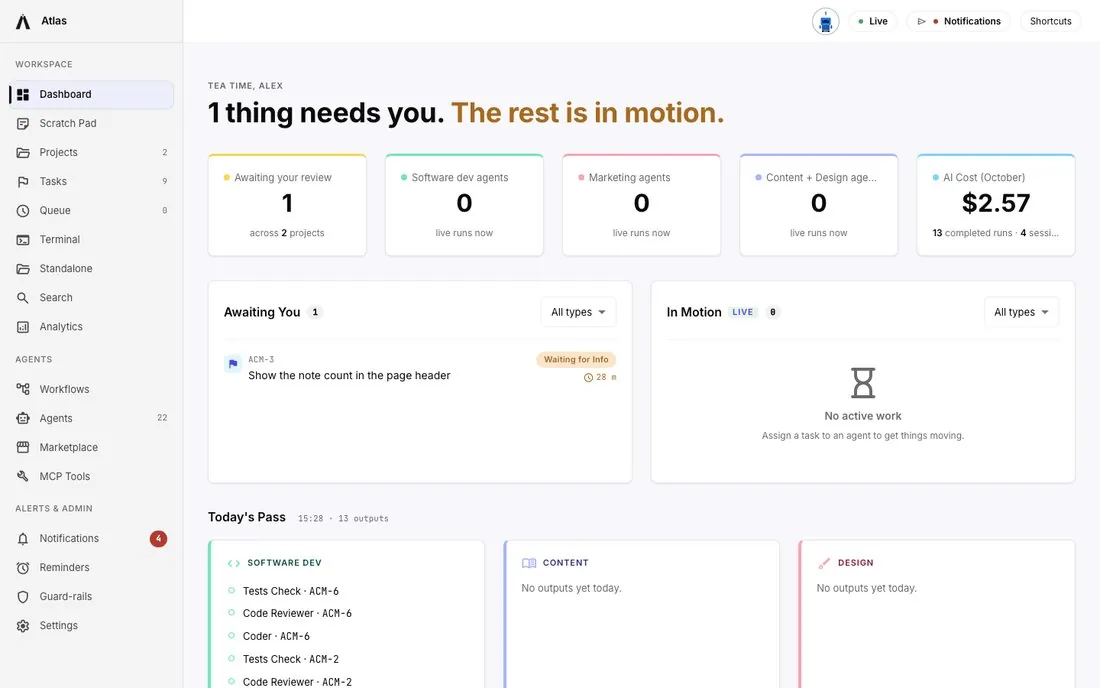This screenshot has height=688, width=1100.
Task: Open "Show the note count in the page header"
Action: 349,376
